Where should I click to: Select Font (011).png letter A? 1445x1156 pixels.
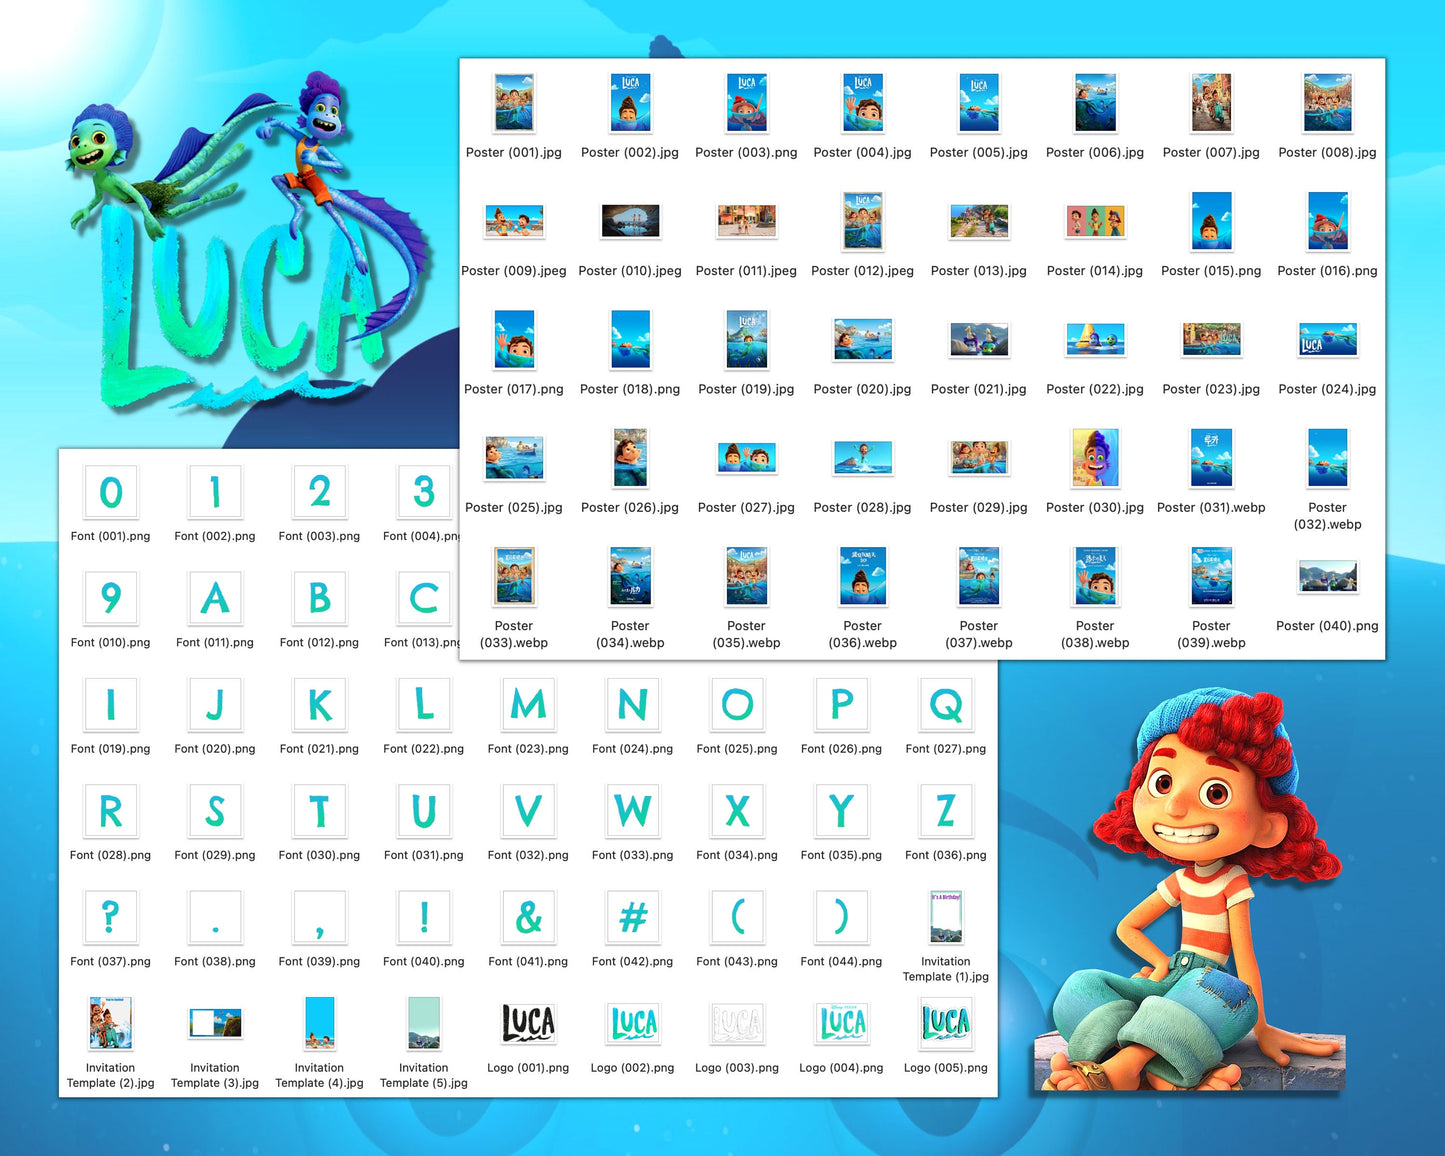click(215, 599)
